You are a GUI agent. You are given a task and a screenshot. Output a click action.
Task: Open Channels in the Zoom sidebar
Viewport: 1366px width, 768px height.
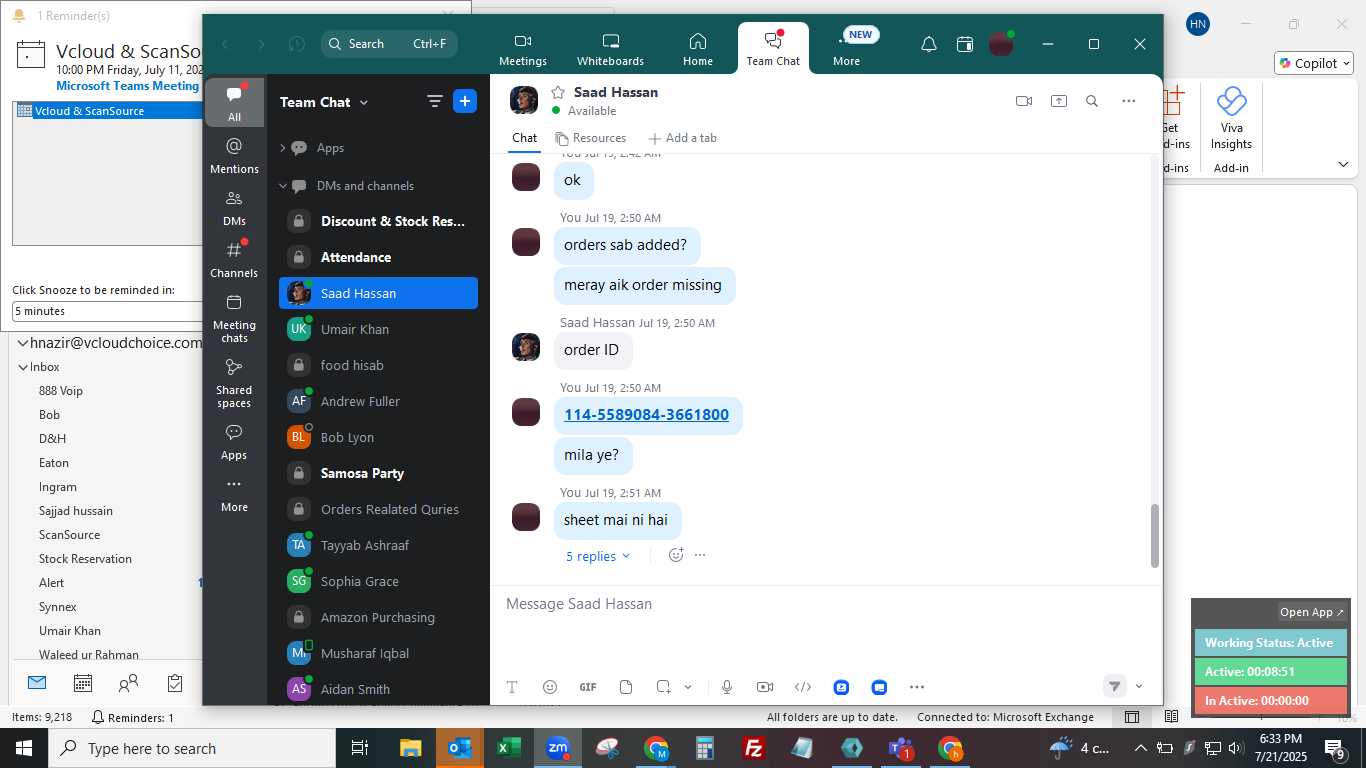234,260
